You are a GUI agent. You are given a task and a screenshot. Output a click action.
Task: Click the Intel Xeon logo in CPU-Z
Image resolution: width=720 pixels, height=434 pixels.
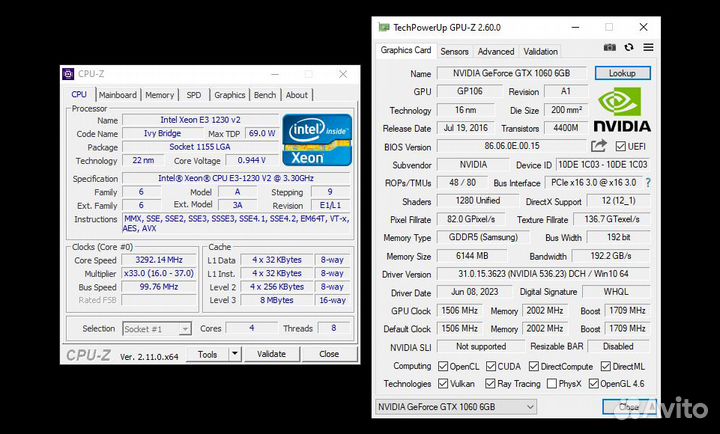click(x=317, y=140)
